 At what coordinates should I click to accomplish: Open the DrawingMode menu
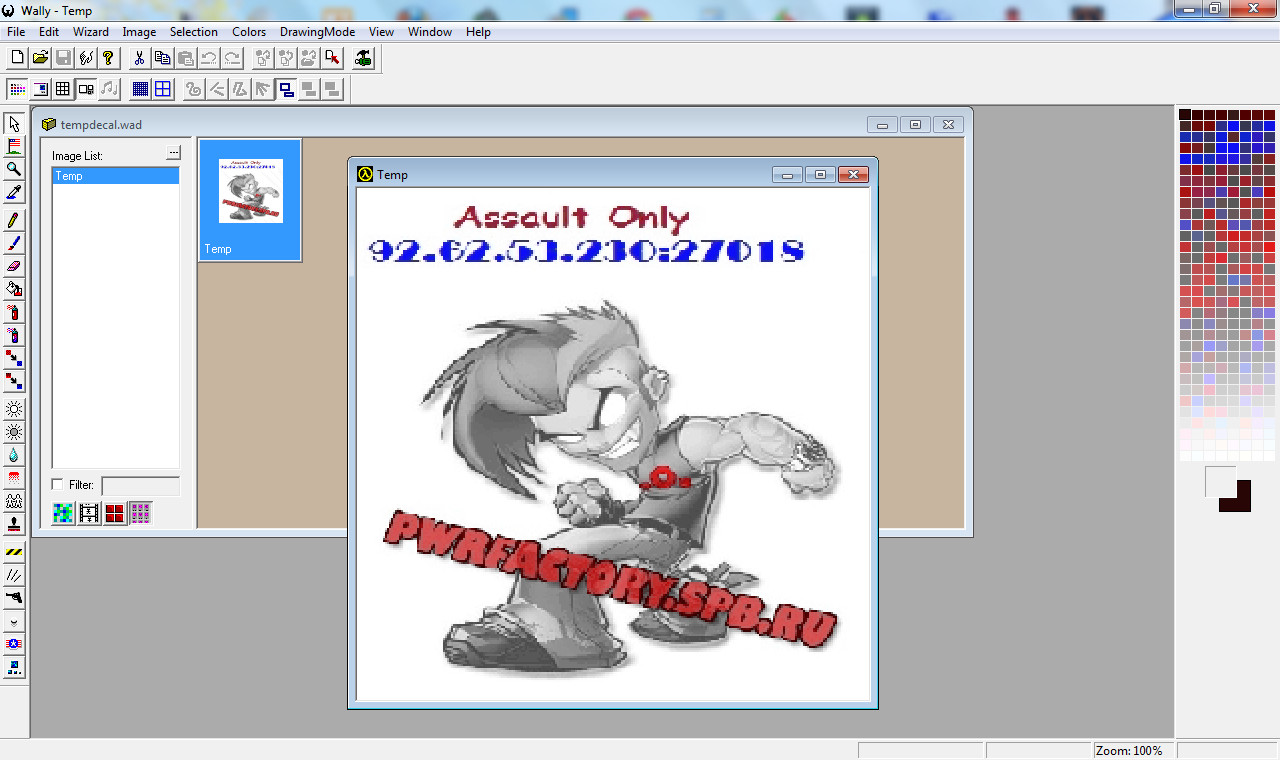click(317, 32)
